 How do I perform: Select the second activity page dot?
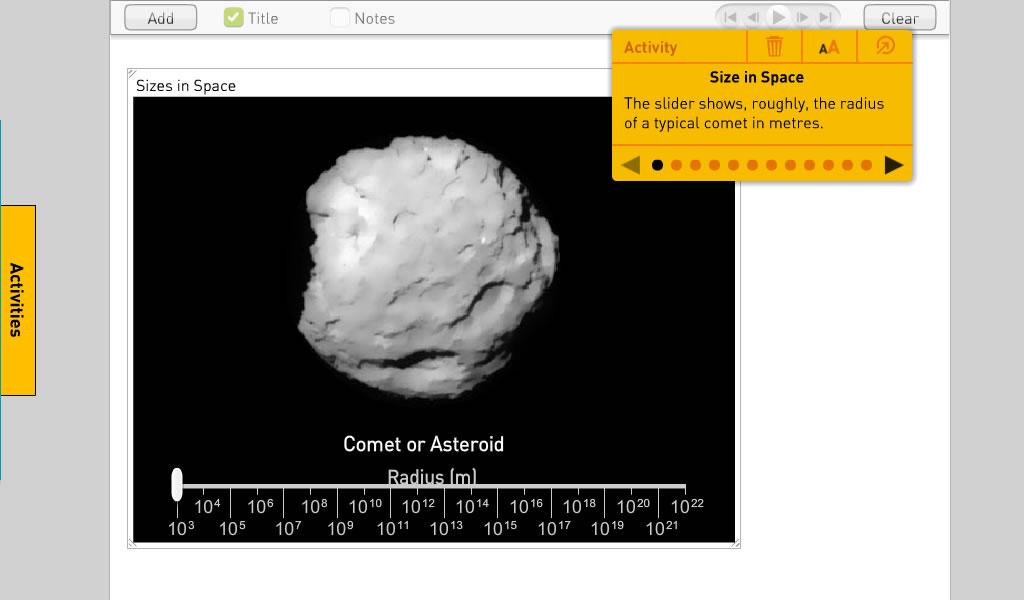tap(676, 165)
